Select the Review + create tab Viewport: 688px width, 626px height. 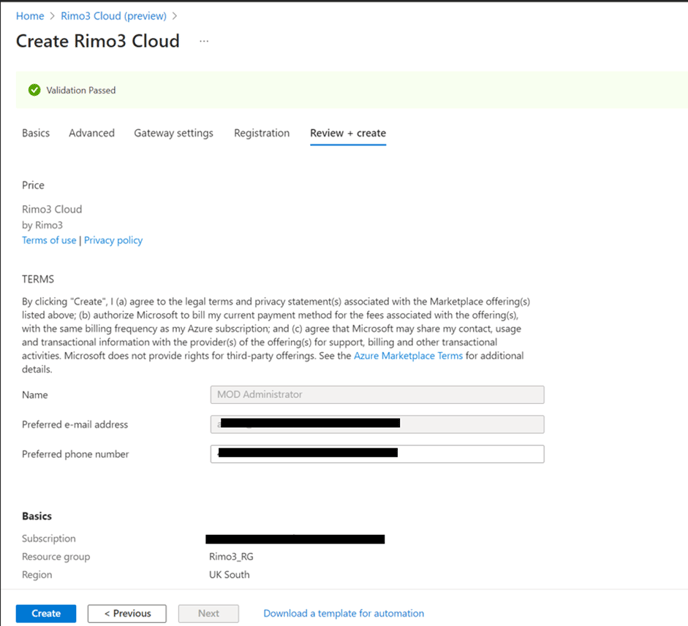point(348,133)
